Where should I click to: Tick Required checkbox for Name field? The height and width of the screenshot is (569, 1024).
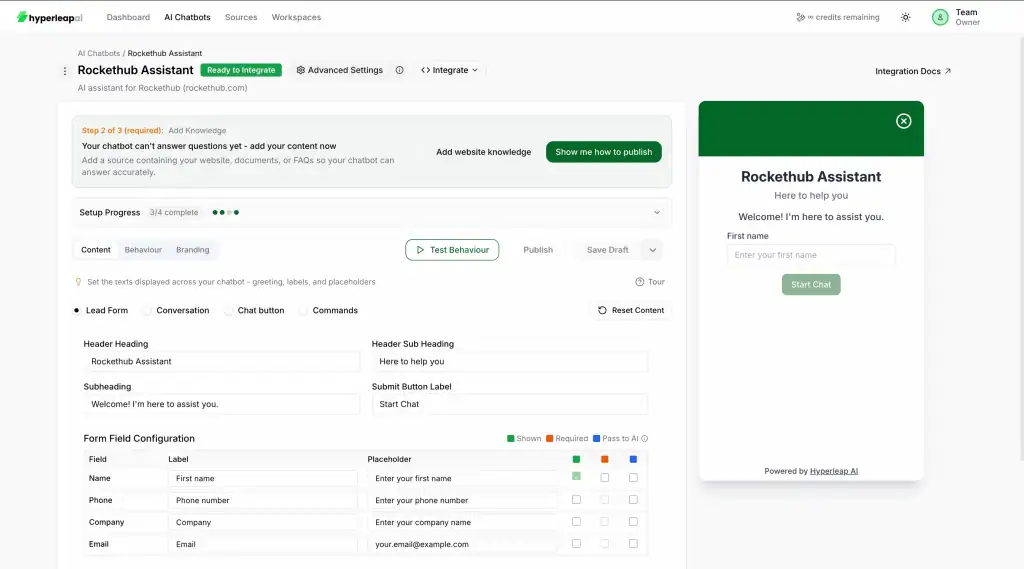pos(605,478)
